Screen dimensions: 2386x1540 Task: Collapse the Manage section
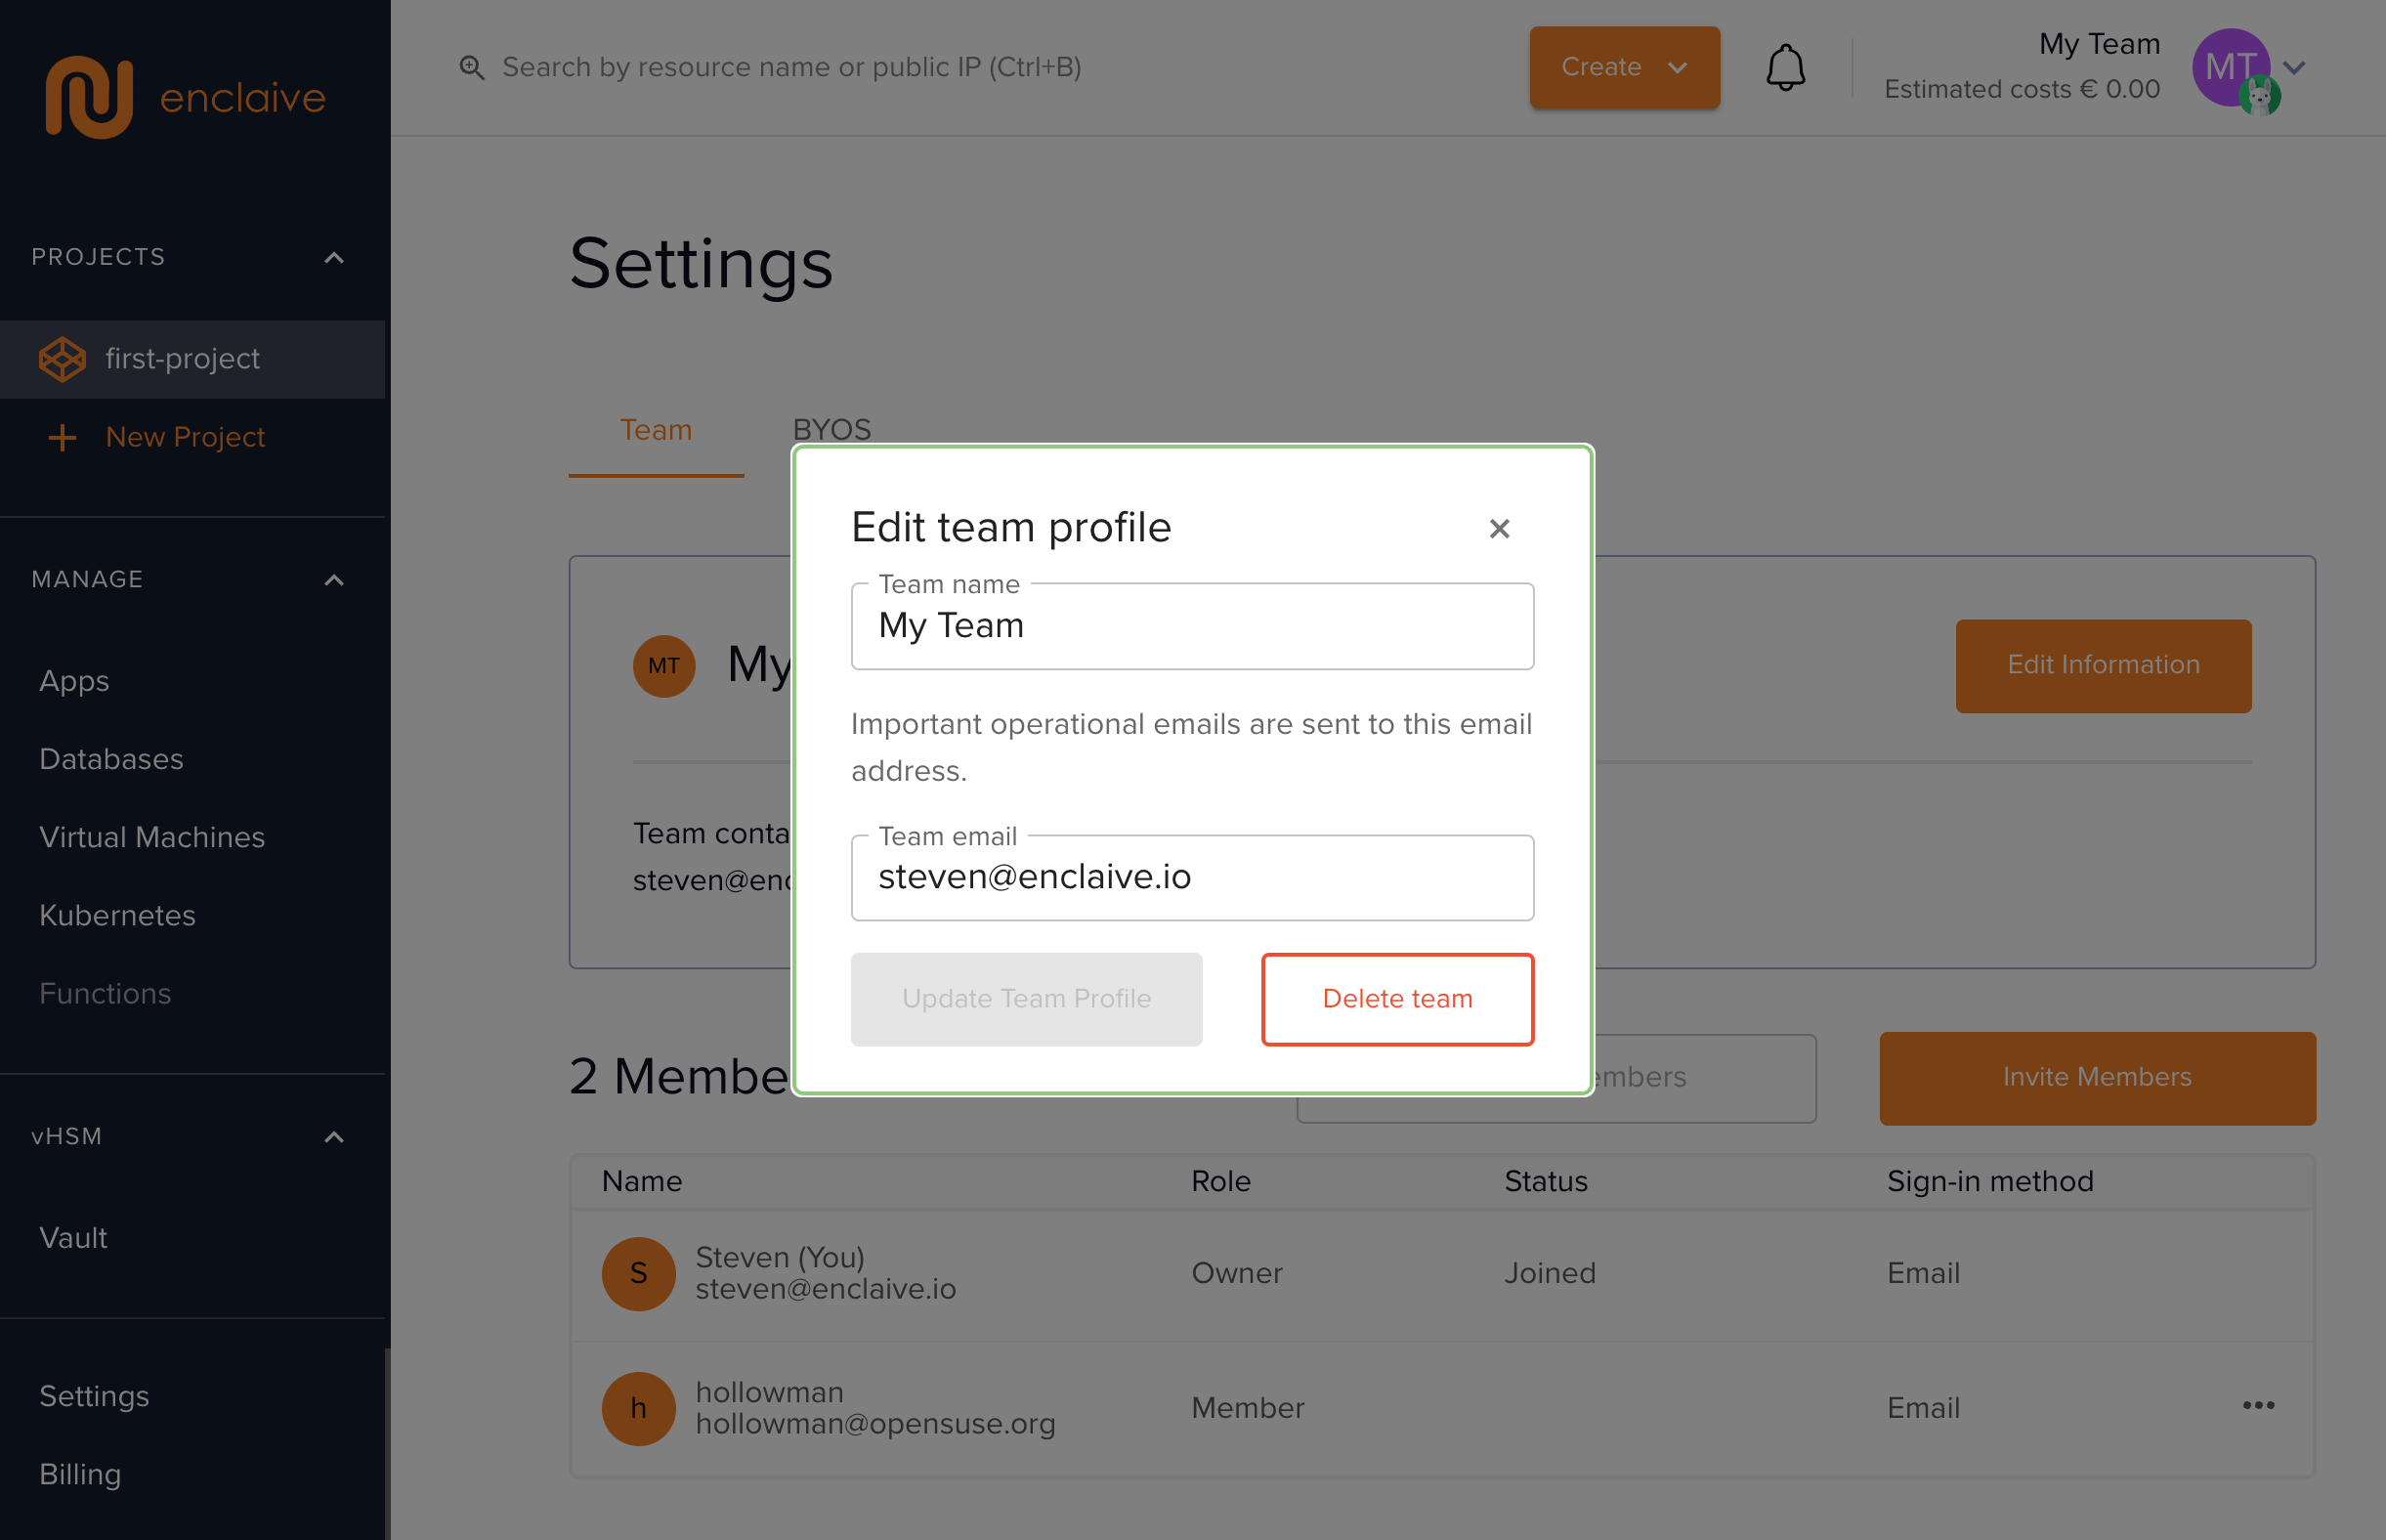[x=334, y=580]
